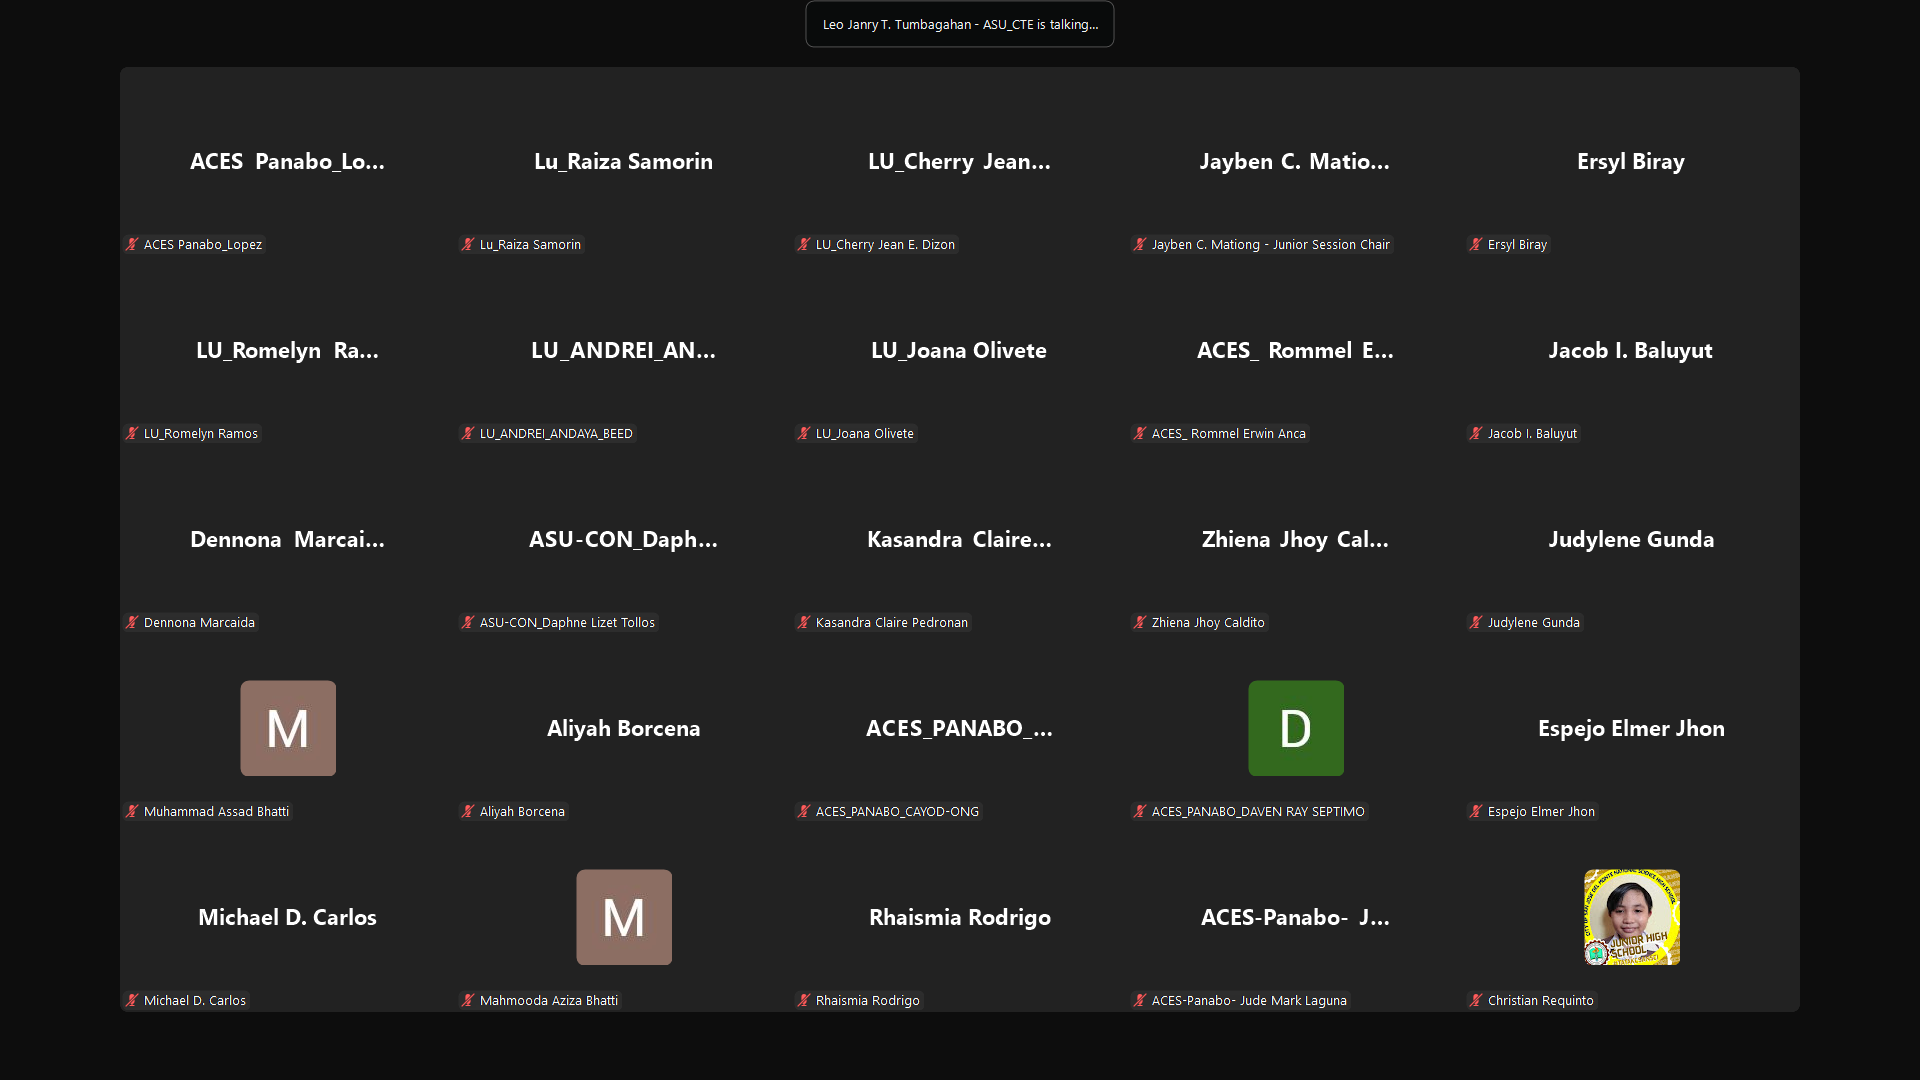Click Michael D. Carlos participant tile
Viewport: 1920px width, 1080px height.
288,917
